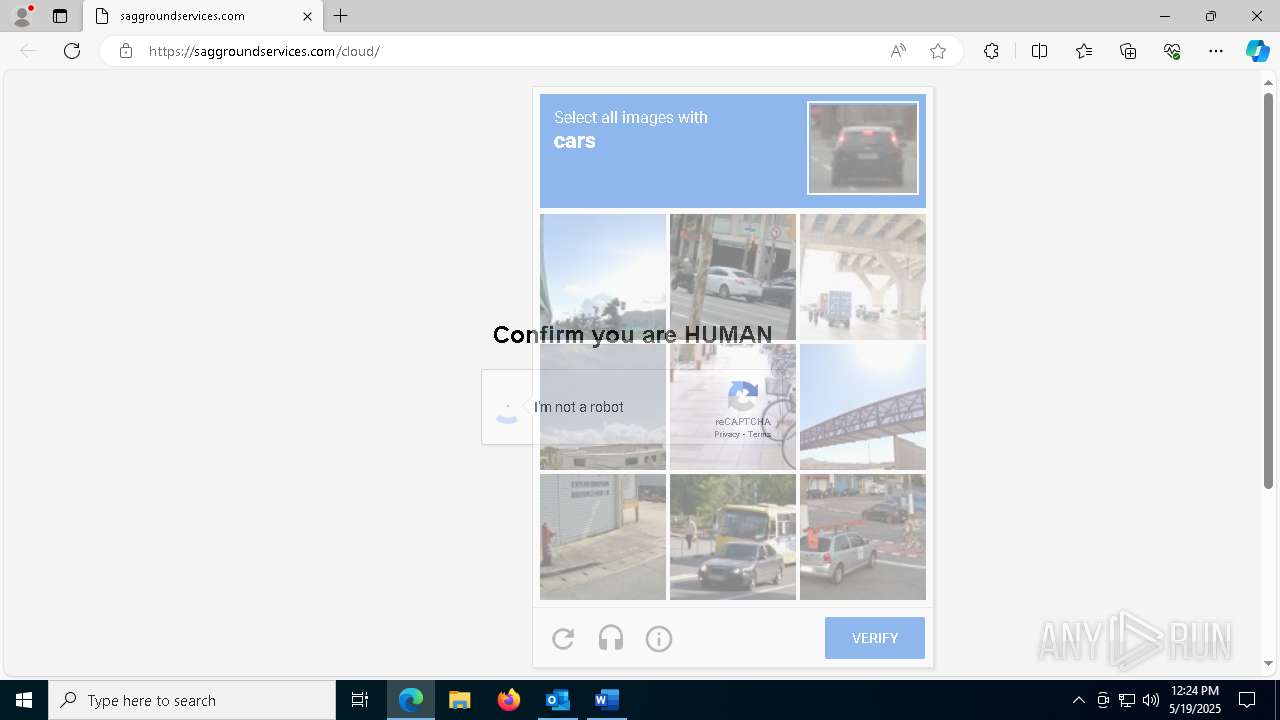Launch Firefox from taskbar
1280x720 pixels.
point(509,700)
